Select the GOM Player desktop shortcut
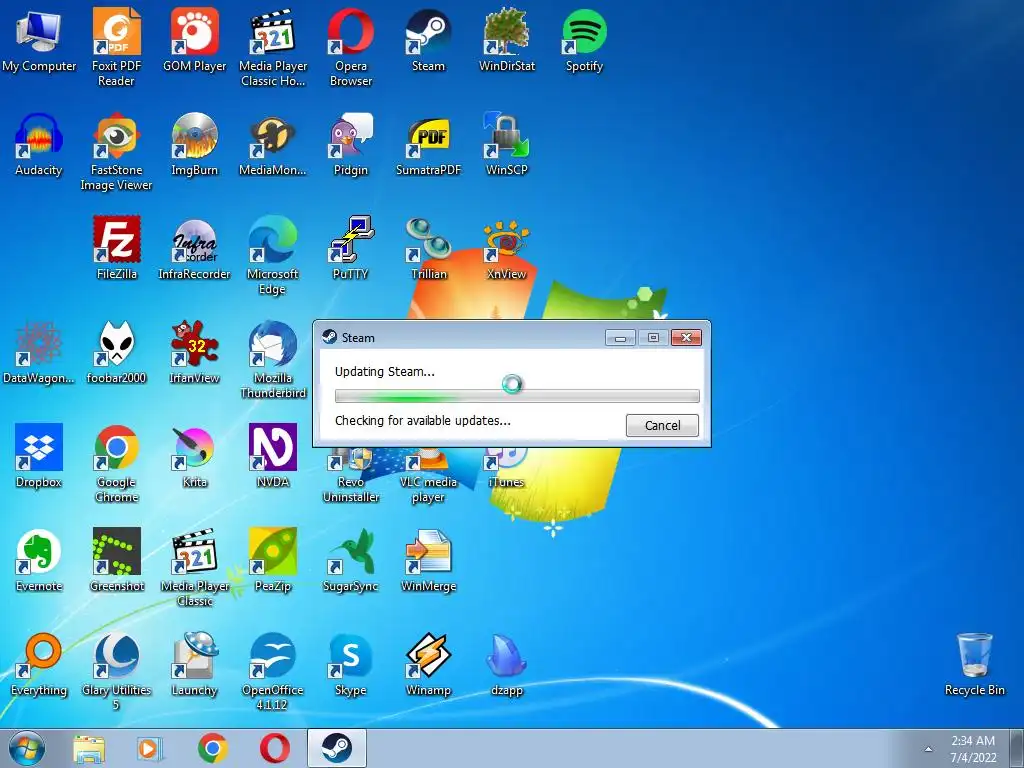1024x768 pixels. coord(195,41)
